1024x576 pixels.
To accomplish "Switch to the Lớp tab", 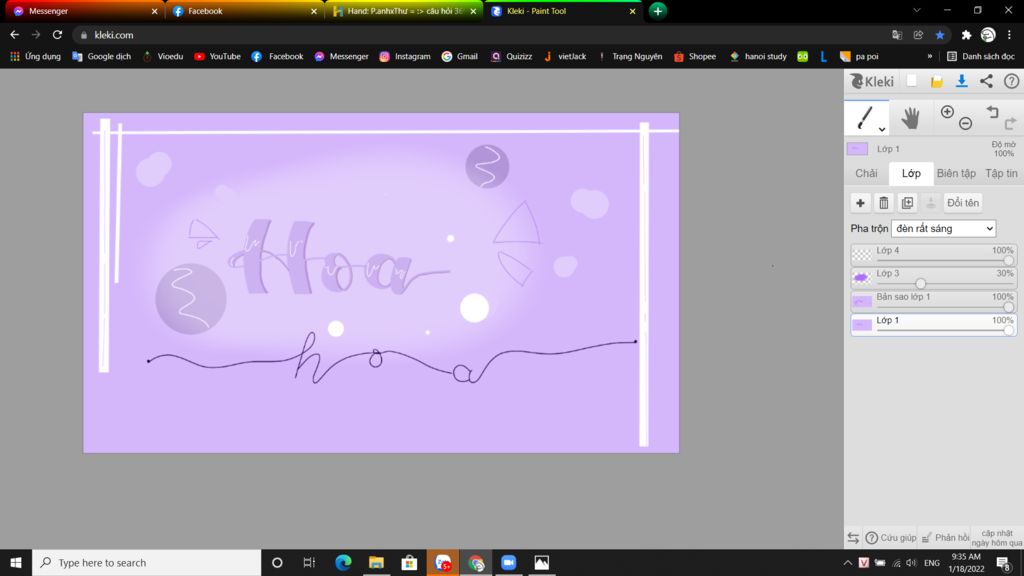I will 911,173.
